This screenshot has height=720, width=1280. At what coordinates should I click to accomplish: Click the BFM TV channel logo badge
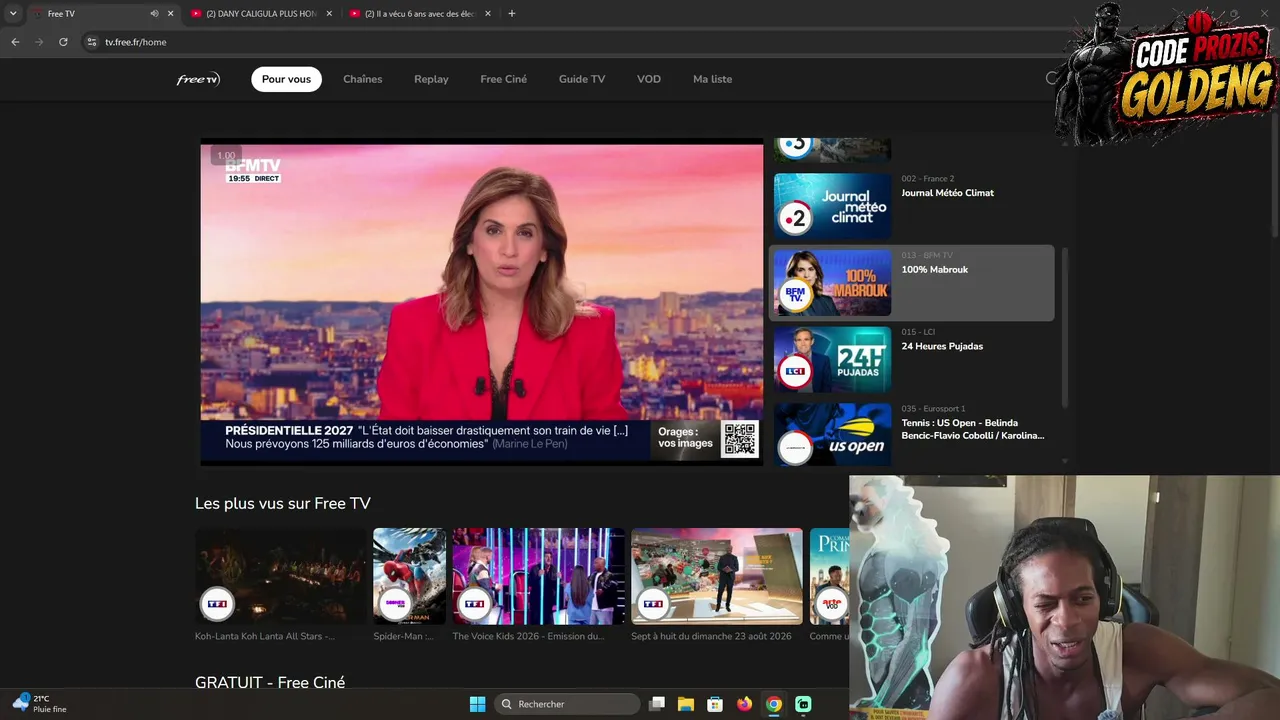[796, 295]
